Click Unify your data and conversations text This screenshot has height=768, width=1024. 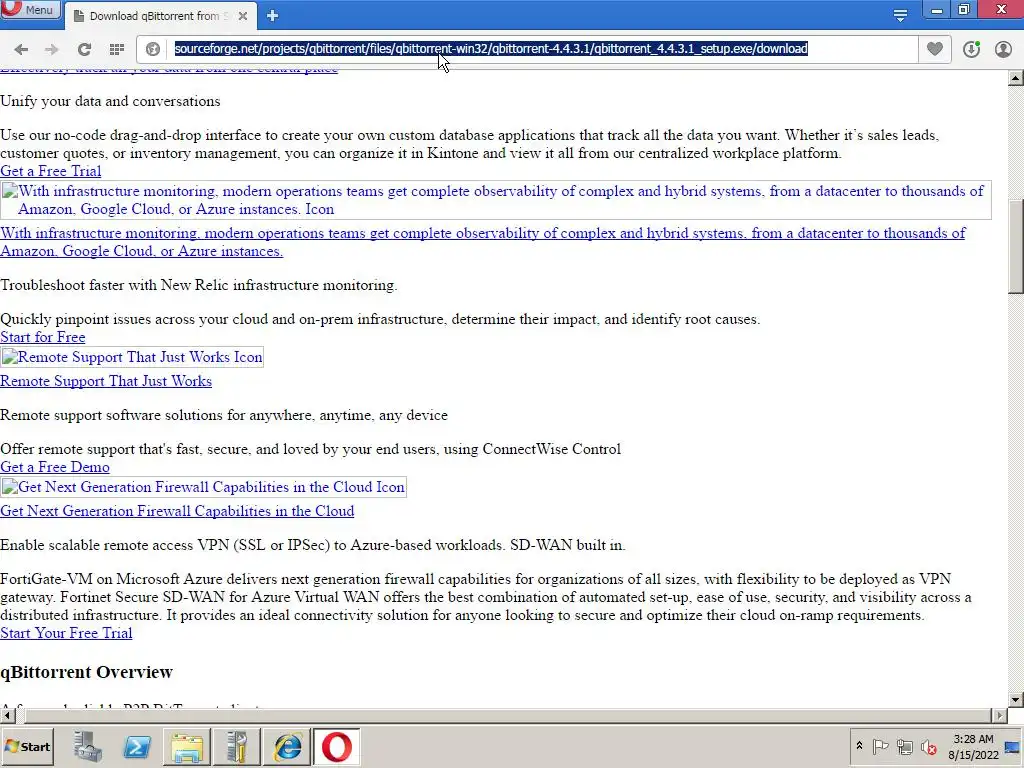click(110, 101)
